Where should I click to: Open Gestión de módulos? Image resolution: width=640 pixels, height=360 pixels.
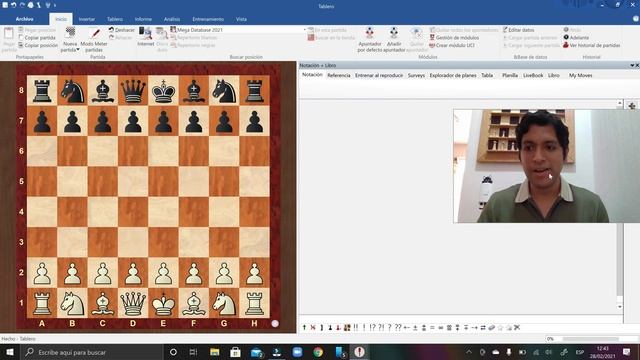tap(454, 38)
